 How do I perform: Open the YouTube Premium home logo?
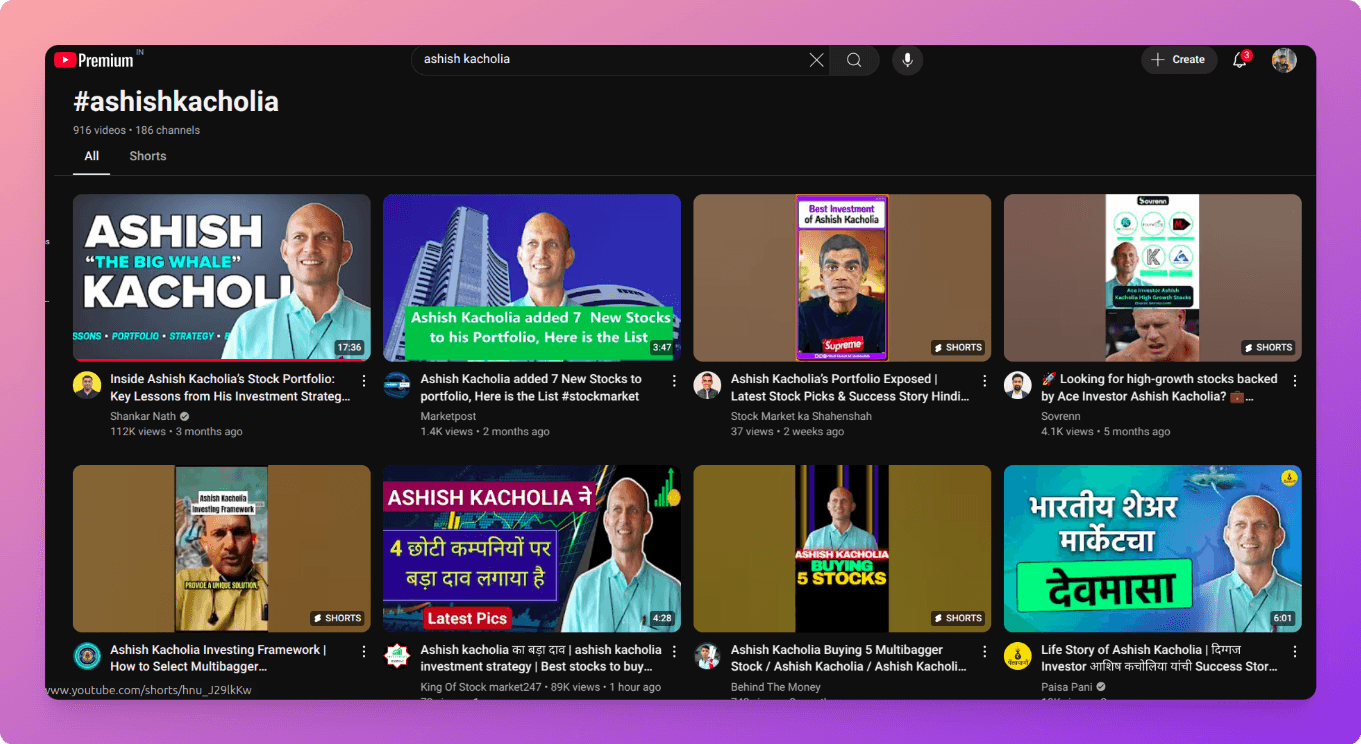94,60
